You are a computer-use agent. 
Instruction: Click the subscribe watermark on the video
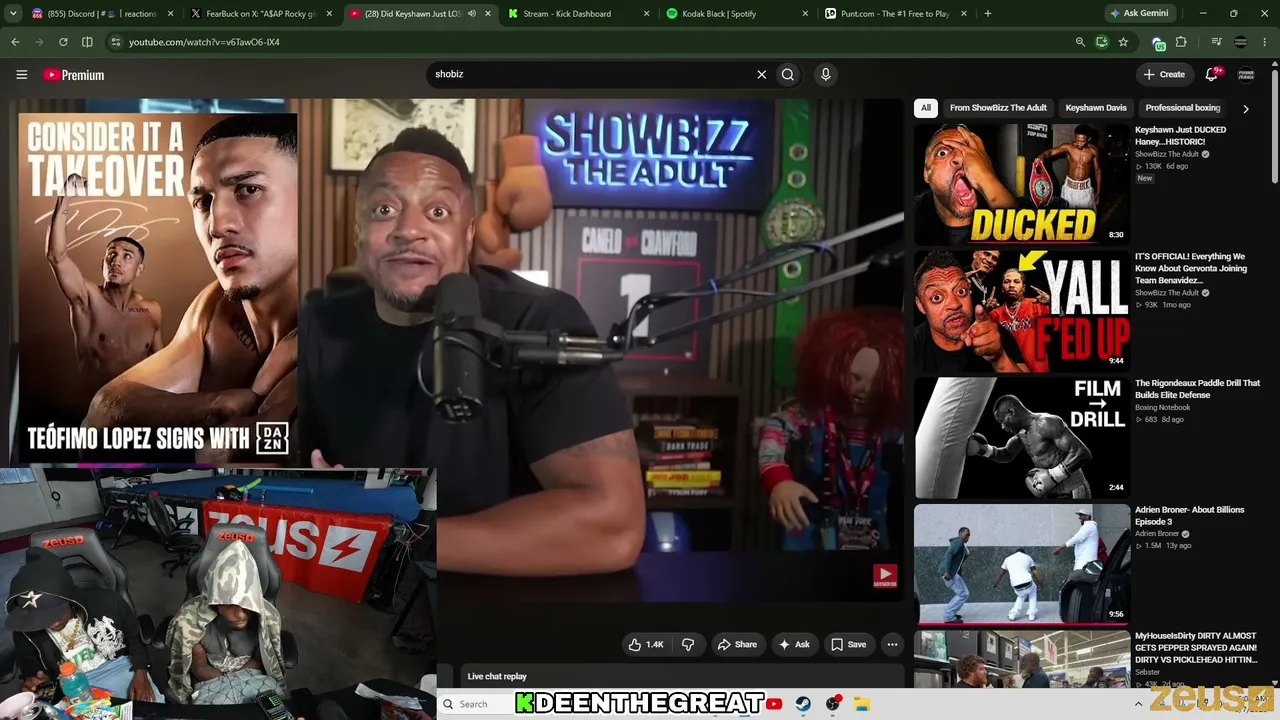point(885,576)
